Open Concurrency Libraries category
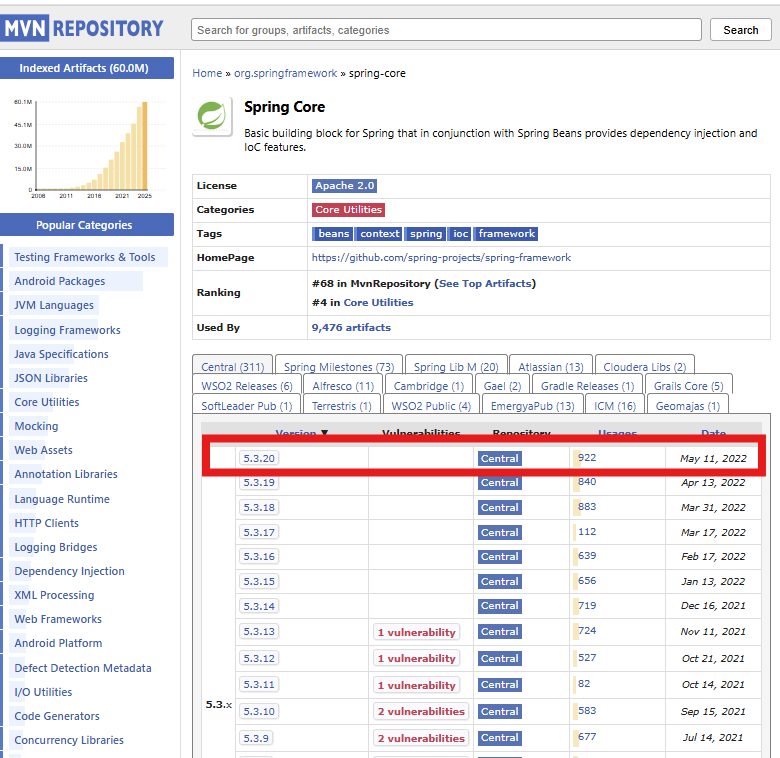Screen dimensions: 780x758 (69, 740)
